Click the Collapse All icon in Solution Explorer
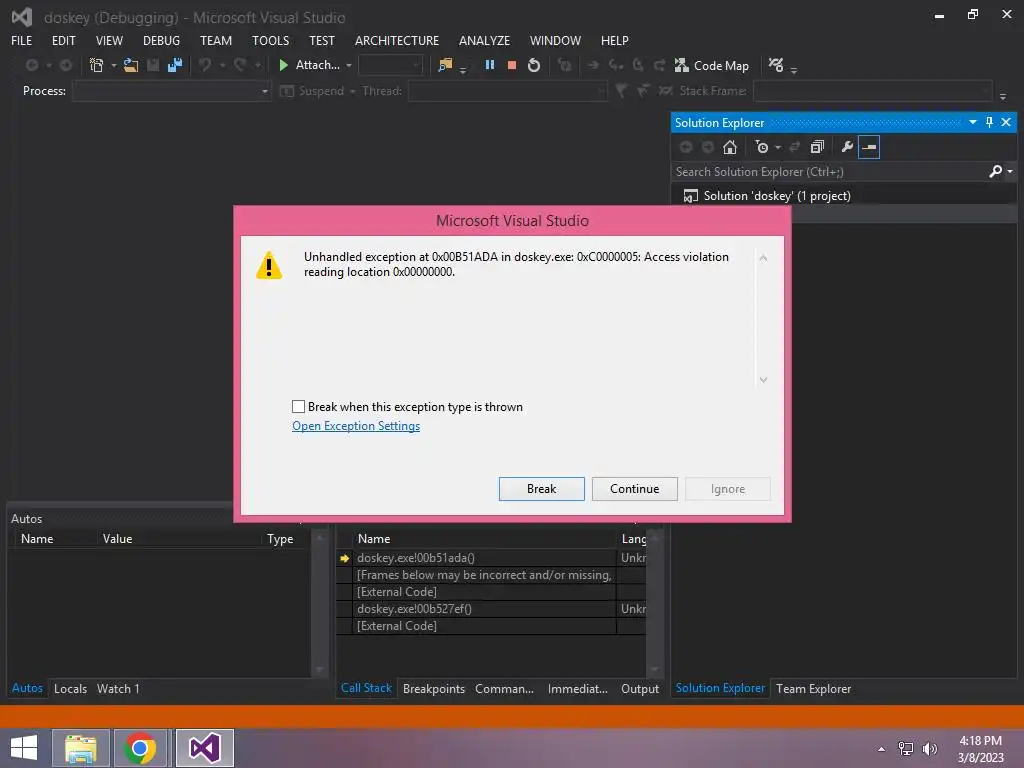1024x768 pixels. 817,147
